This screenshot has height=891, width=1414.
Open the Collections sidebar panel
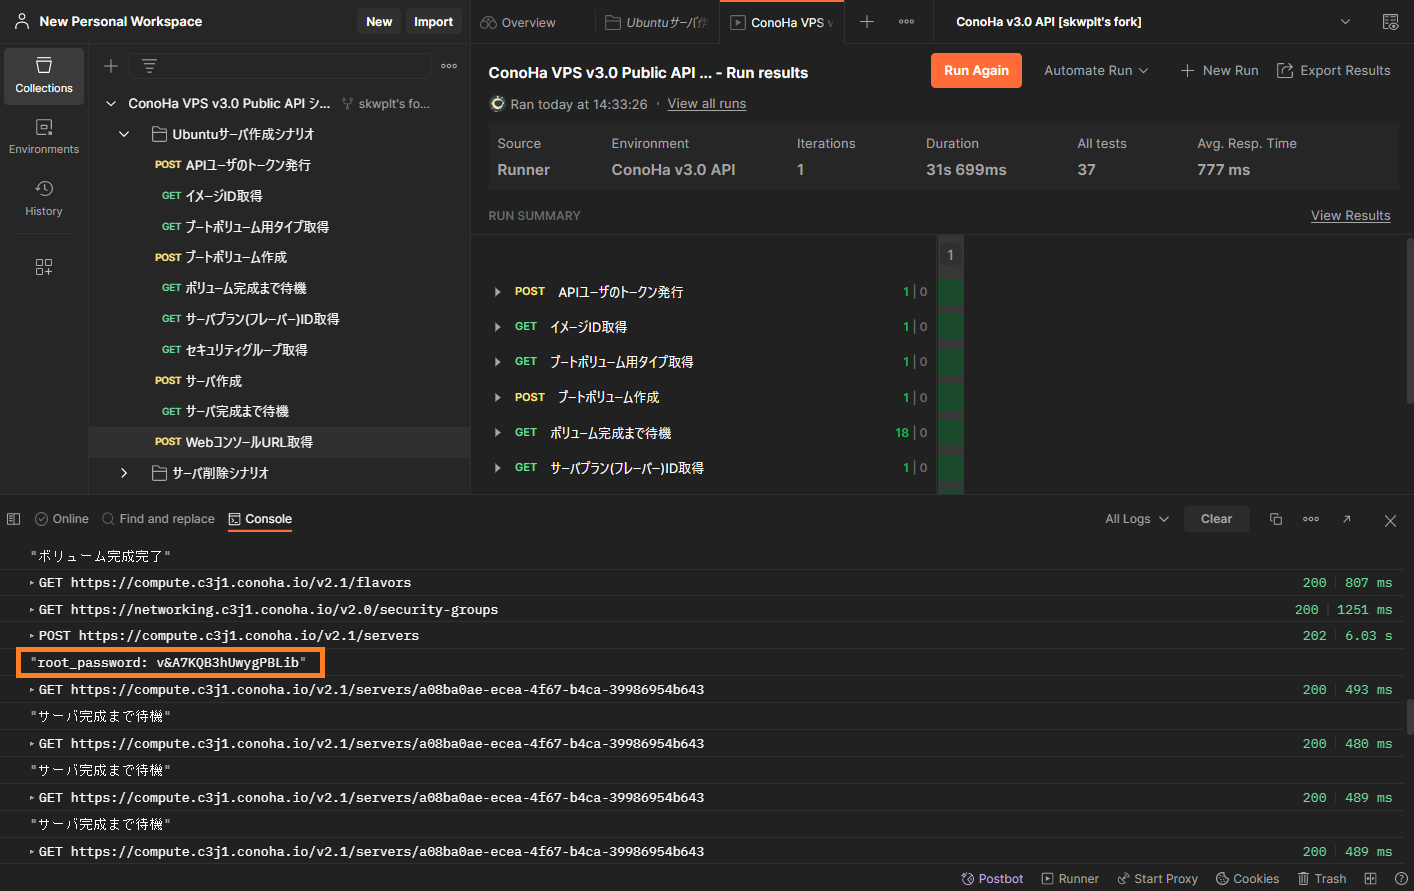(44, 76)
